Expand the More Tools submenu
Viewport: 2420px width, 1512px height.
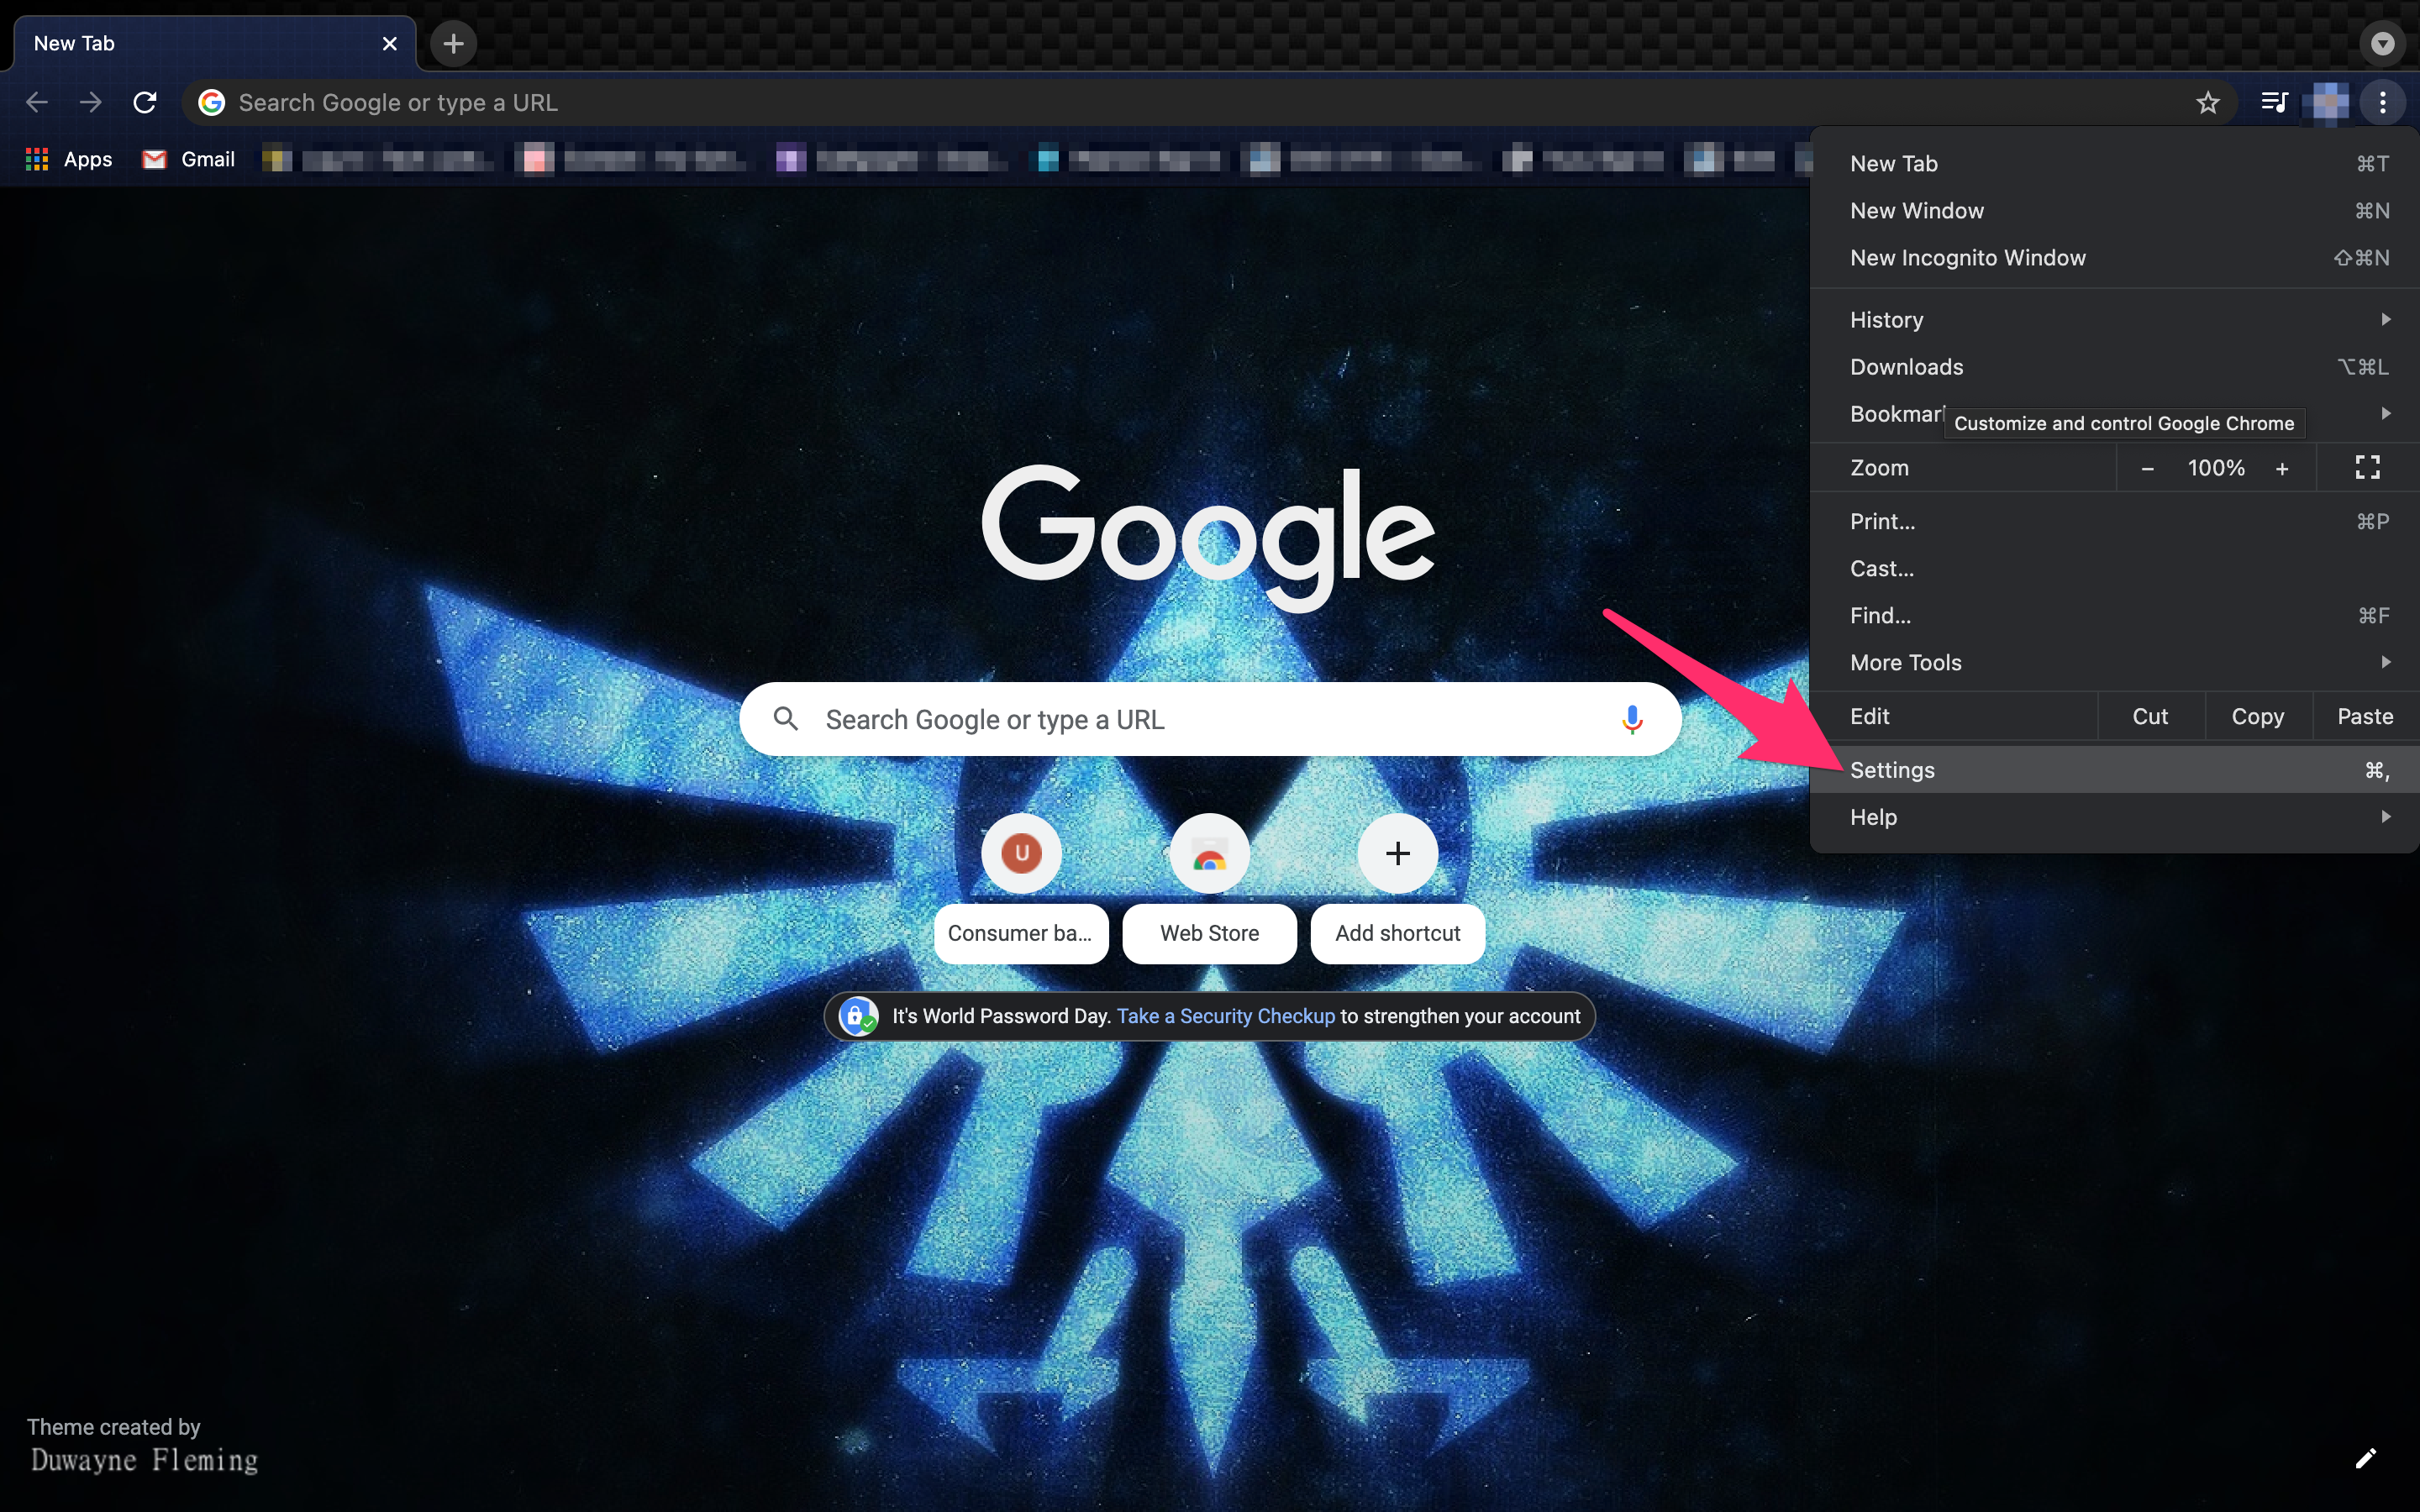pos(2114,662)
